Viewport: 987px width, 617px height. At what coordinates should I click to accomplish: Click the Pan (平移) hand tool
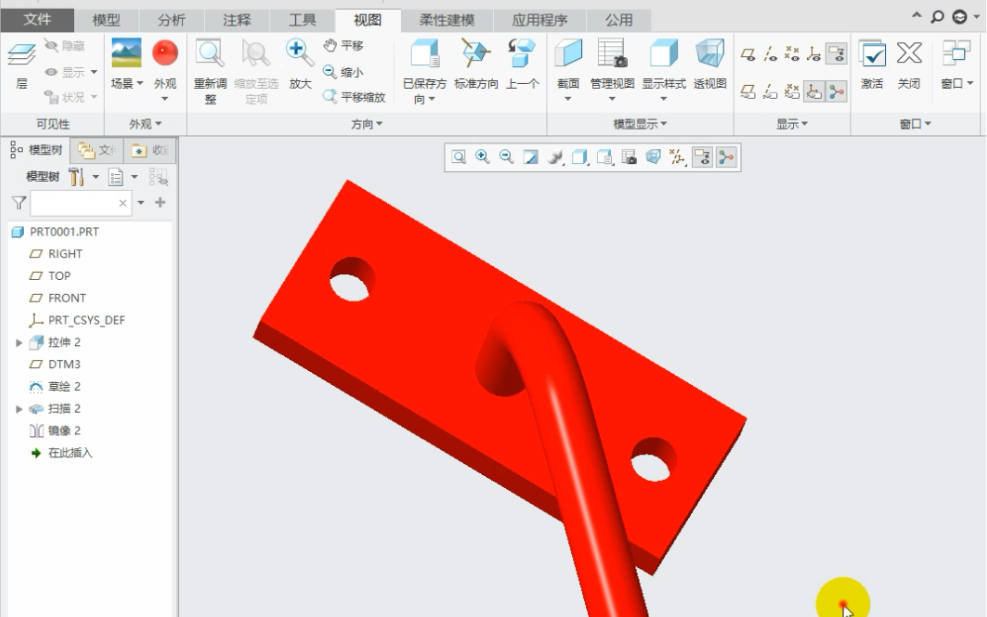[343, 46]
